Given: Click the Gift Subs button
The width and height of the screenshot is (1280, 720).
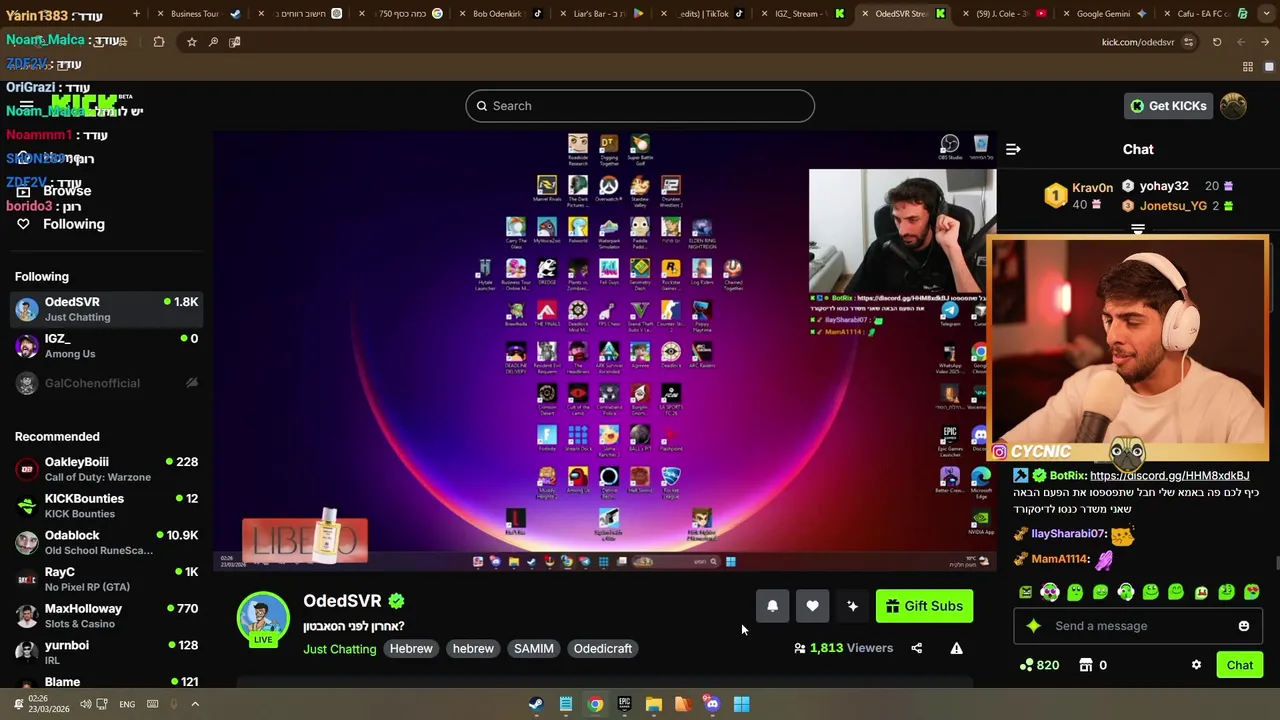Looking at the screenshot, I should (924, 606).
